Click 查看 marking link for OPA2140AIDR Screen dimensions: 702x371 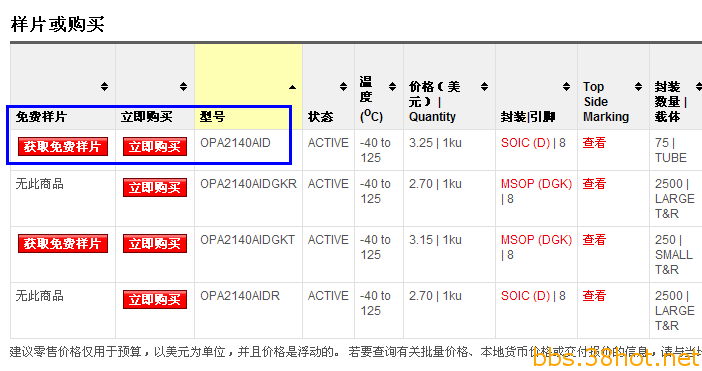click(x=594, y=295)
